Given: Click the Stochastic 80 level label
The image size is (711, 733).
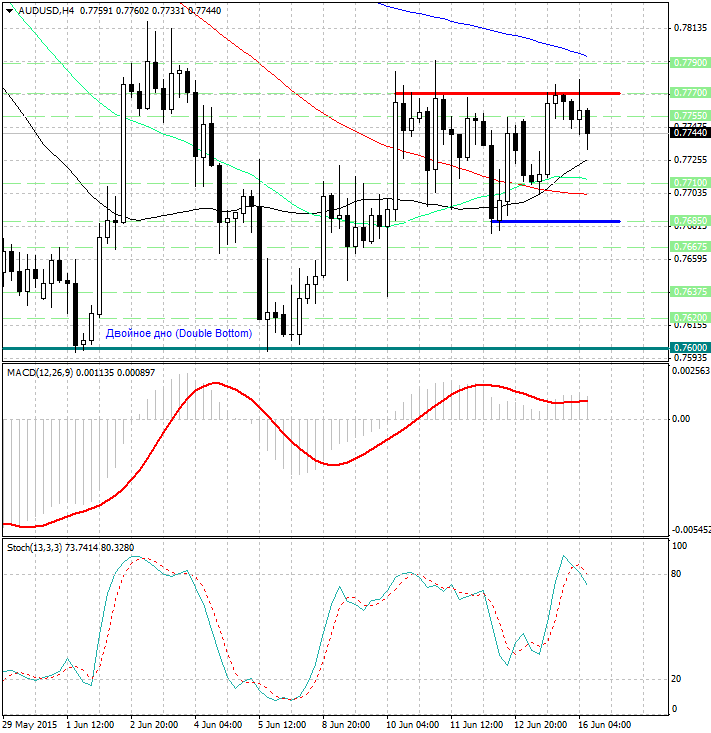Looking at the screenshot, I should point(676,574).
